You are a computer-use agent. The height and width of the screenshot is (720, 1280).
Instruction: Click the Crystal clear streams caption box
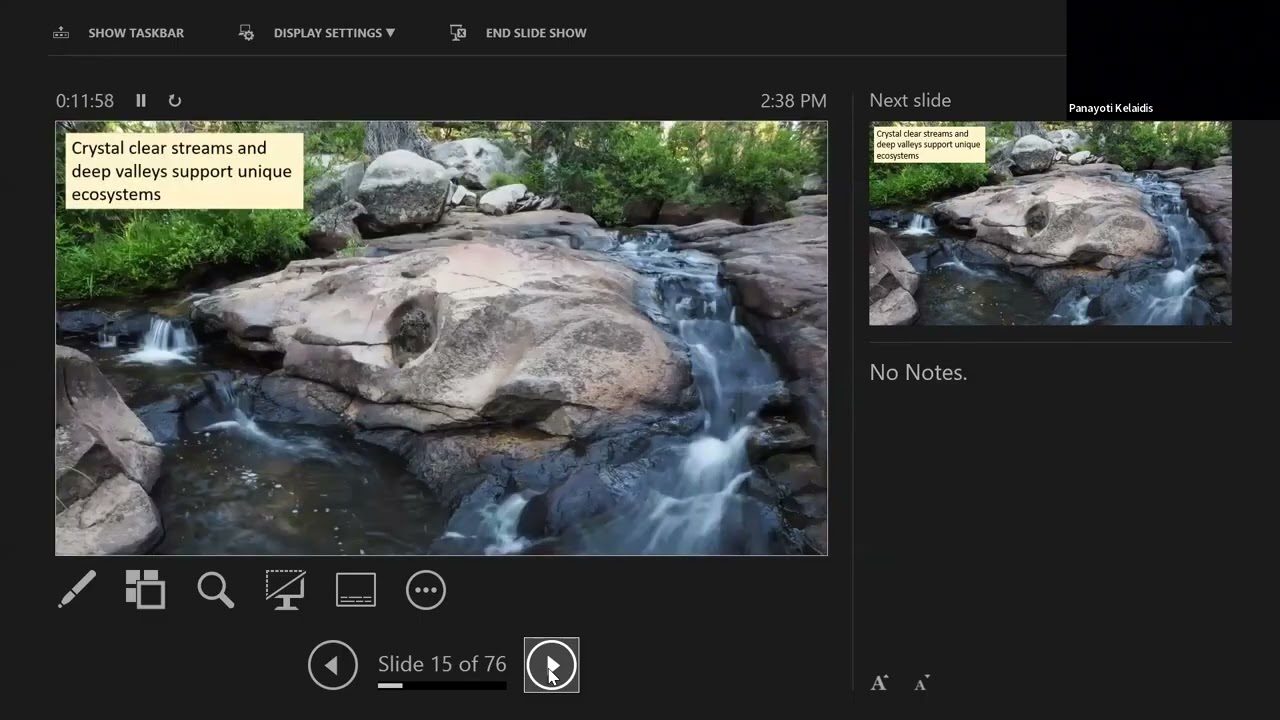point(184,171)
